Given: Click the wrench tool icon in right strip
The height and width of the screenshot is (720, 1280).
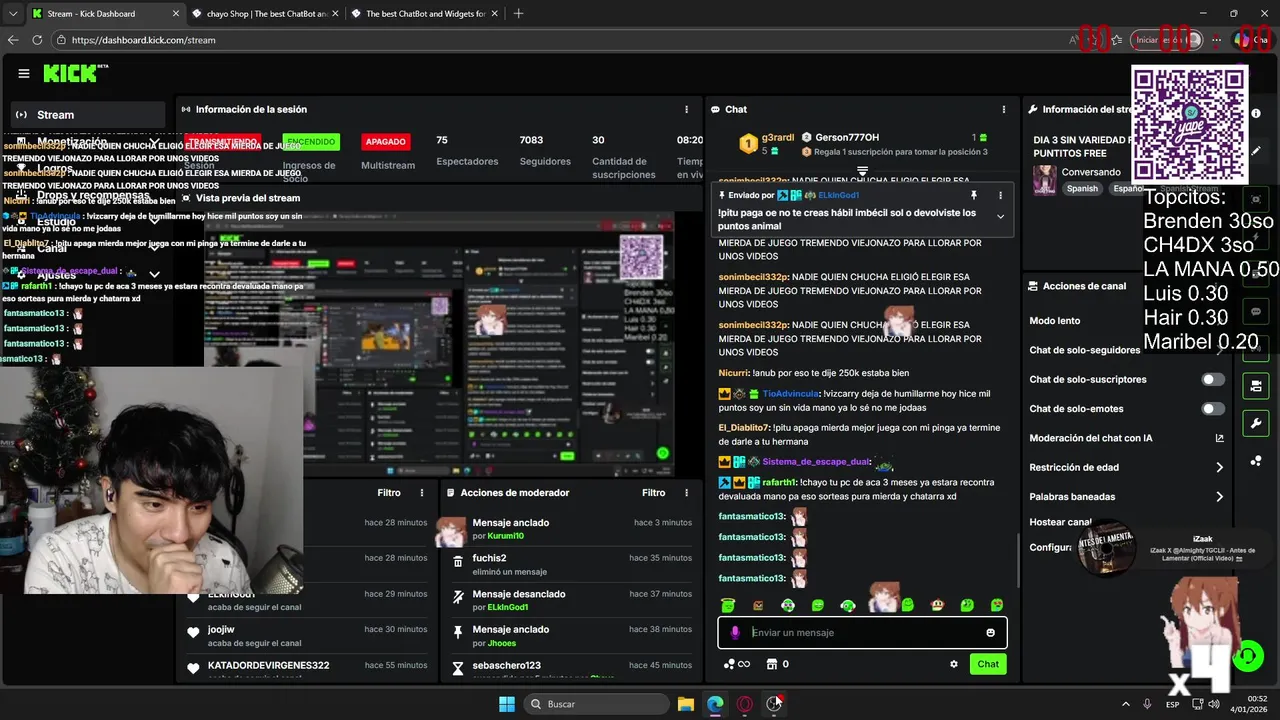Looking at the screenshot, I should click(1256, 423).
